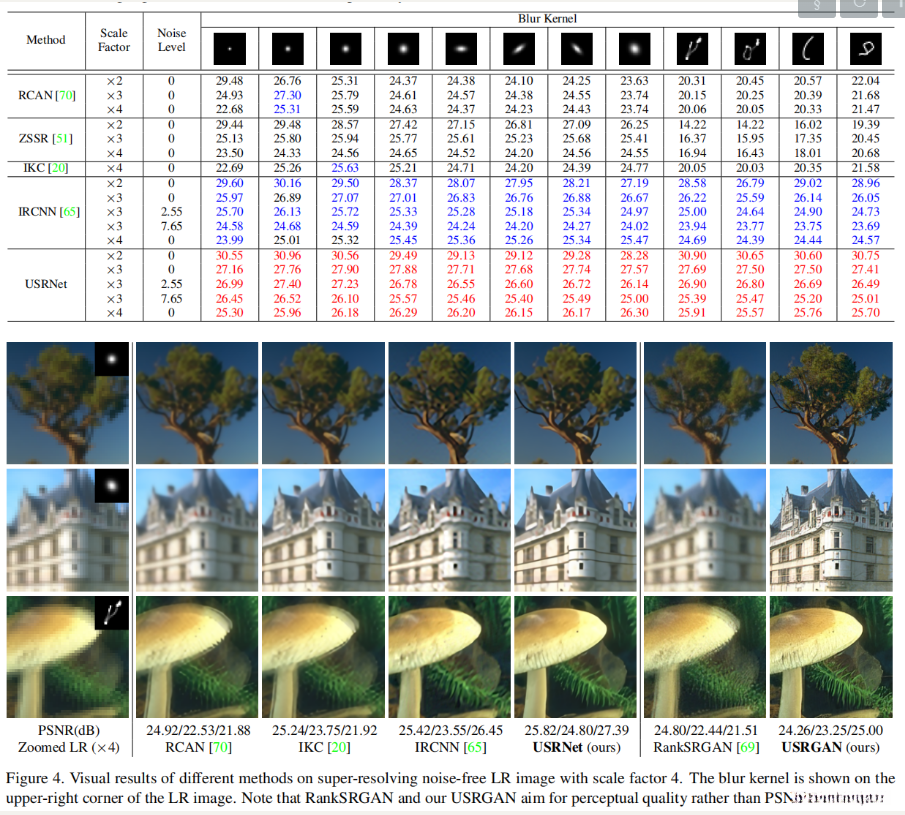
Task: Click the 'Blur Kernel' header text
Action: [547, 18]
